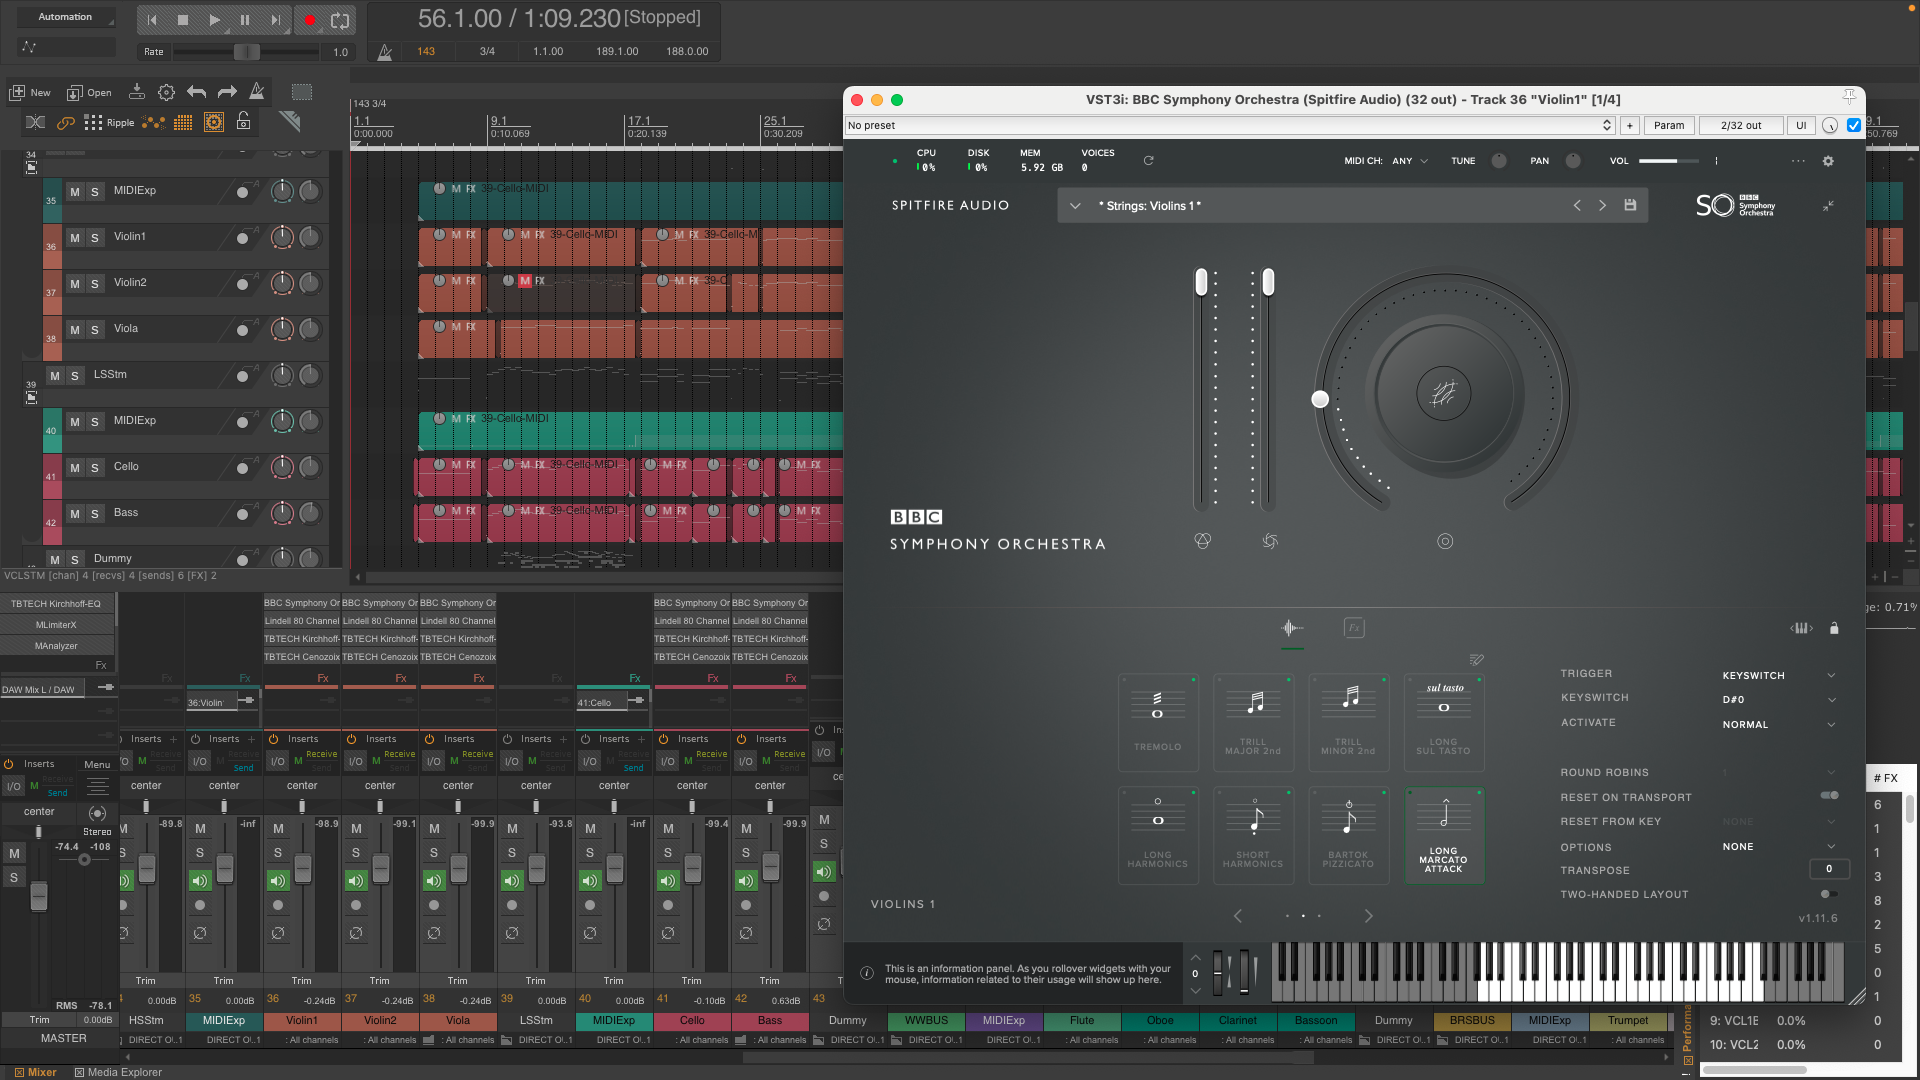The image size is (1920, 1080).
Task: Select the Bartok Pizzicato articulation
Action: pos(1348,835)
